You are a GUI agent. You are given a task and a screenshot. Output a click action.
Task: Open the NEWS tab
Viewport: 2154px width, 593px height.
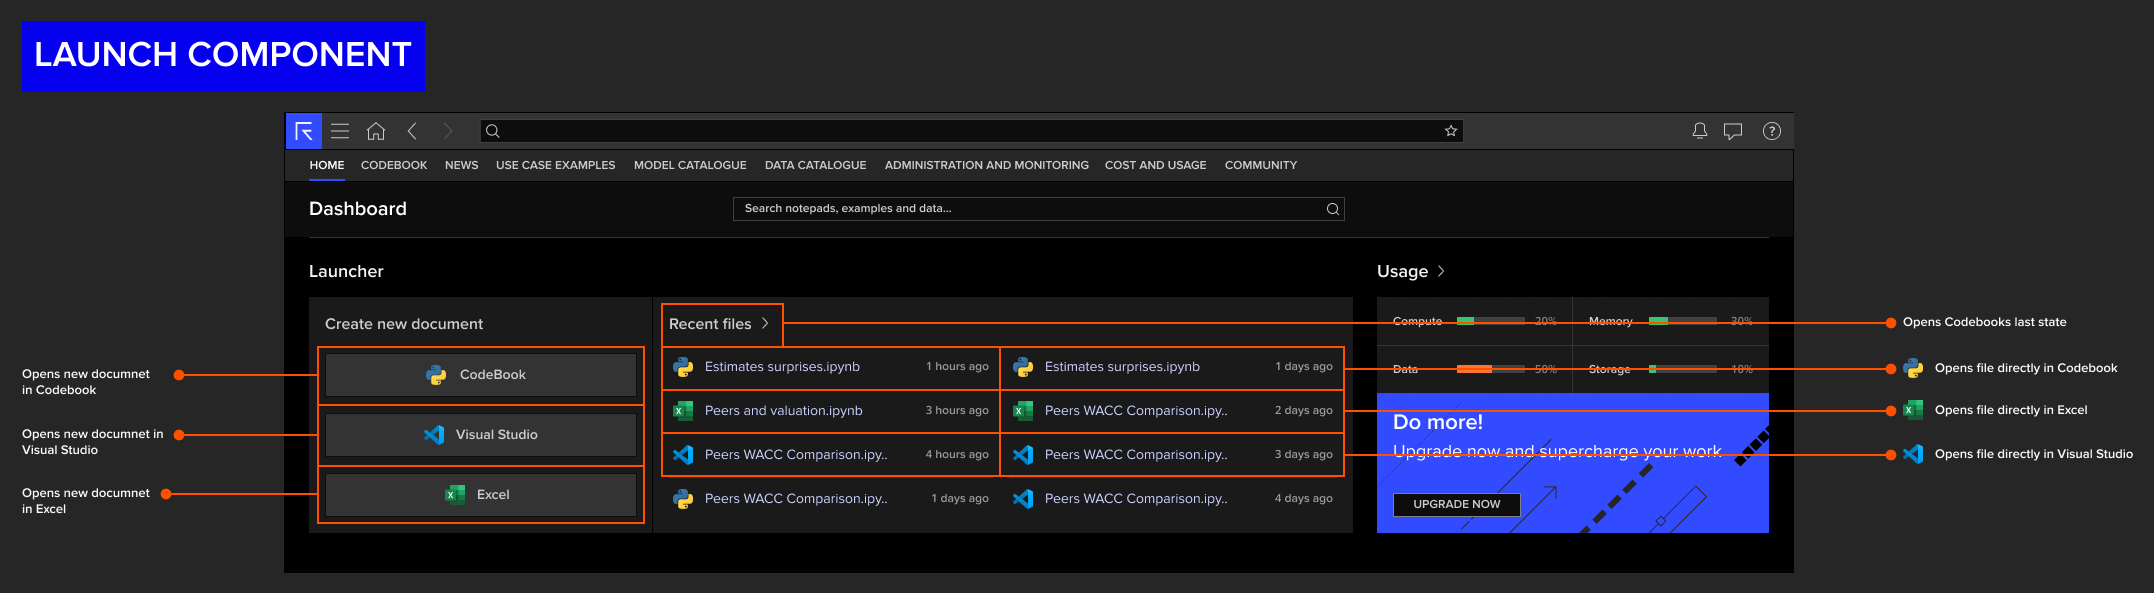[462, 165]
